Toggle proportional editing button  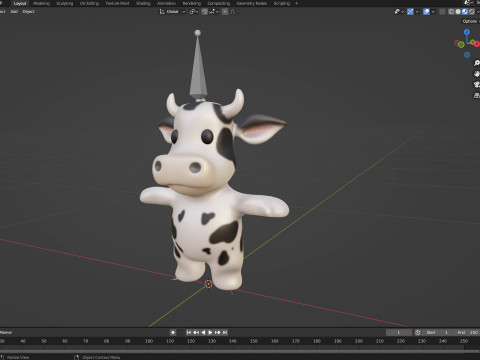pyautogui.click(x=225, y=12)
